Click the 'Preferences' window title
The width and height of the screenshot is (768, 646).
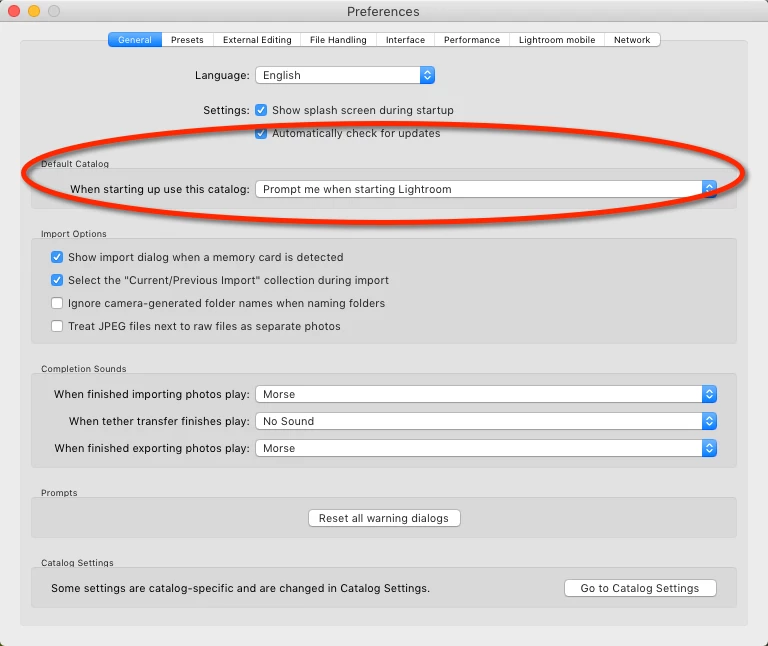tap(383, 11)
